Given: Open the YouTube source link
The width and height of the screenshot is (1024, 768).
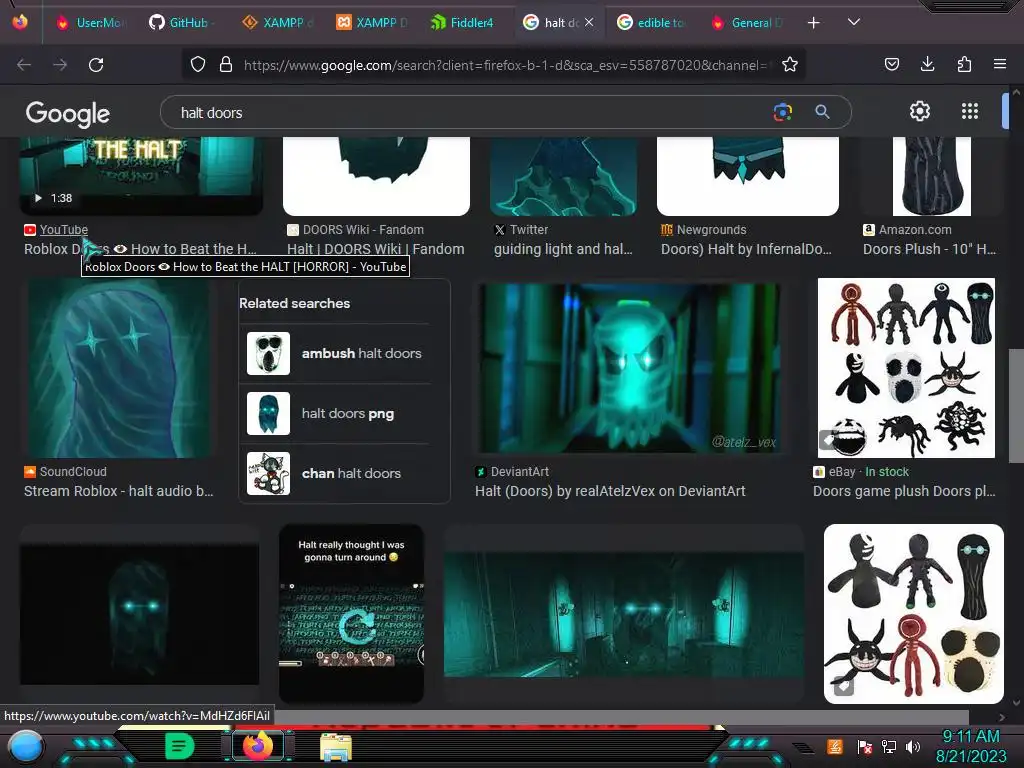Looking at the screenshot, I should pyautogui.click(x=63, y=230).
